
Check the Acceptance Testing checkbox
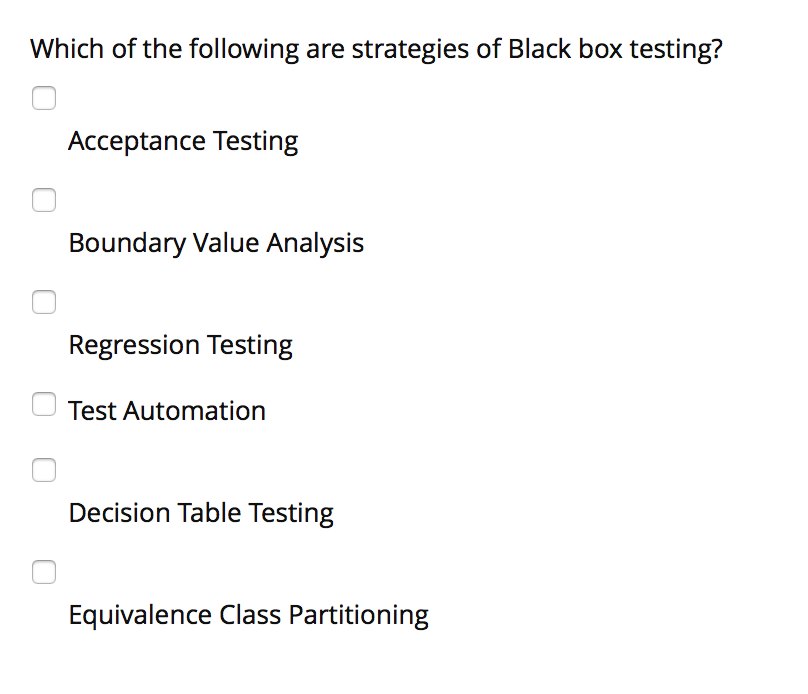[x=44, y=98]
